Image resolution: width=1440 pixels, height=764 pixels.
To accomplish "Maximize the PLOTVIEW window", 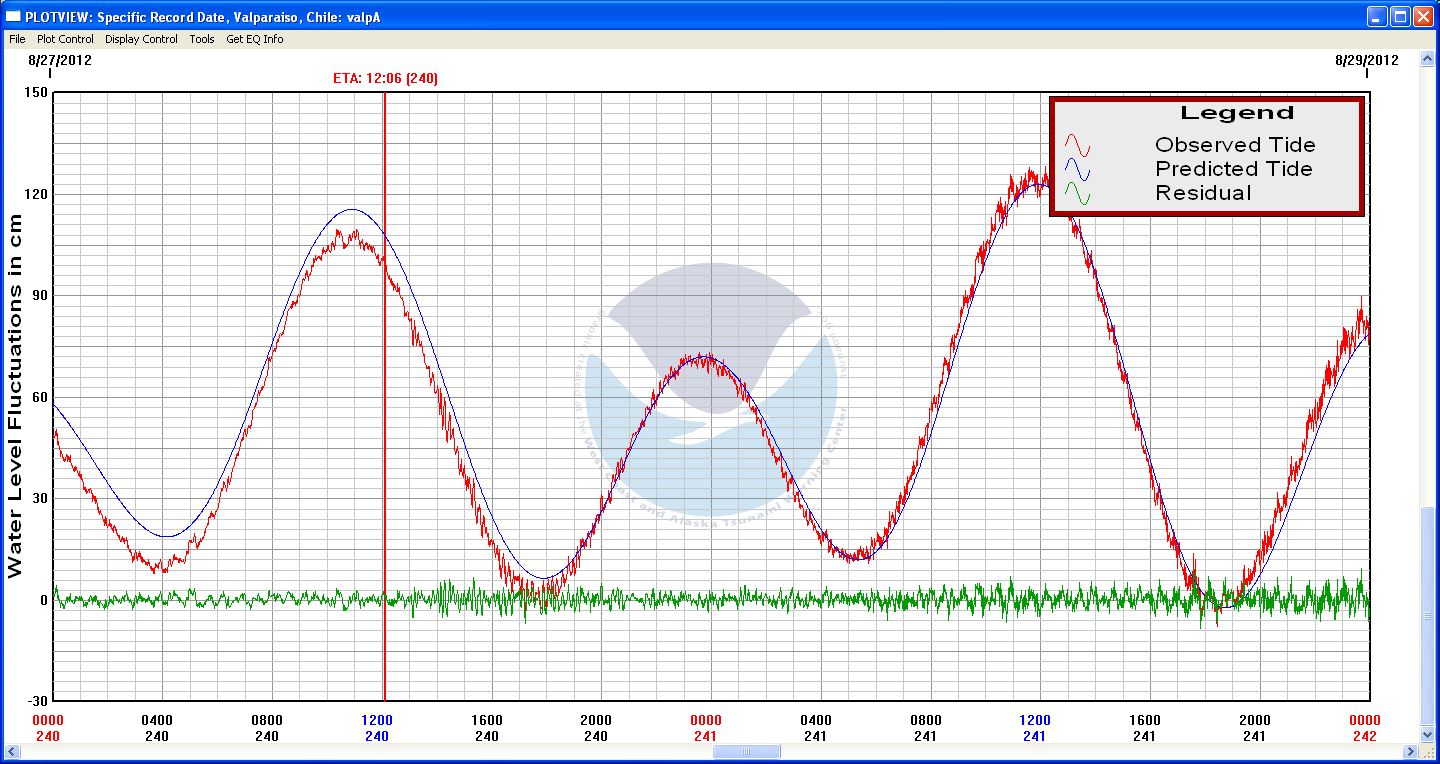I will (x=1400, y=16).
